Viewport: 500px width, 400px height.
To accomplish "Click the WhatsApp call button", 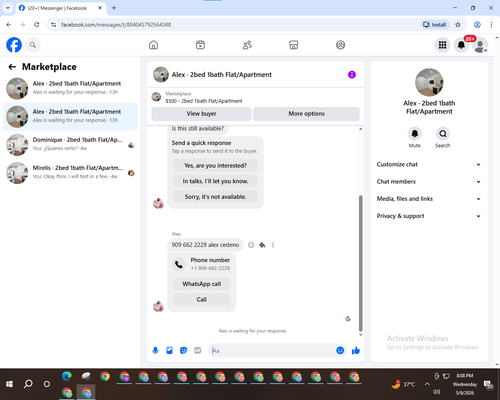I will (x=202, y=284).
